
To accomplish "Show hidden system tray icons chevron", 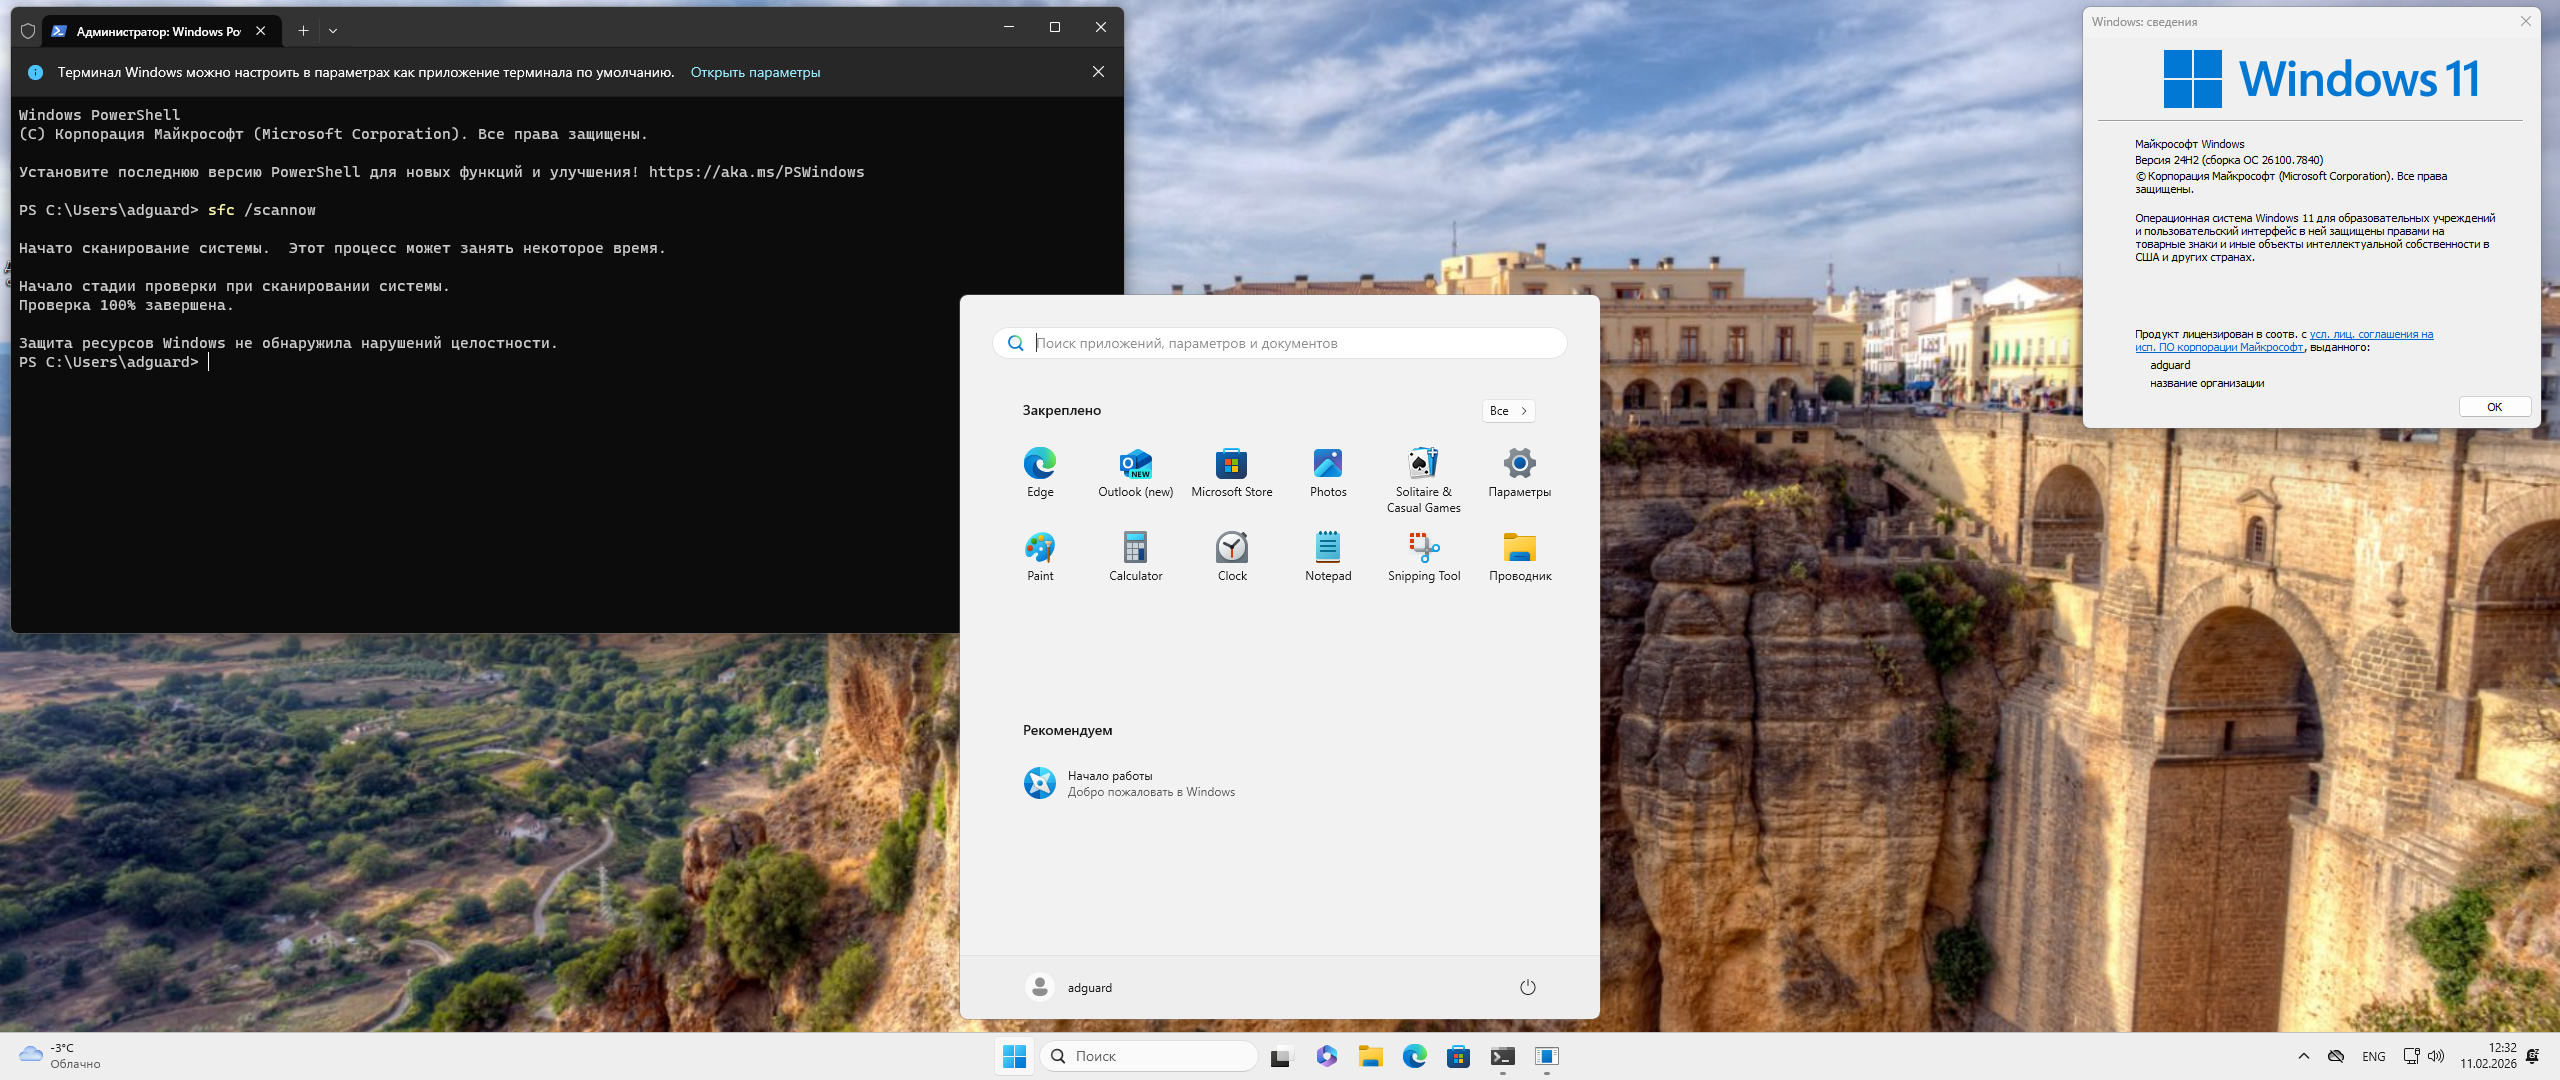I will [2304, 1056].
